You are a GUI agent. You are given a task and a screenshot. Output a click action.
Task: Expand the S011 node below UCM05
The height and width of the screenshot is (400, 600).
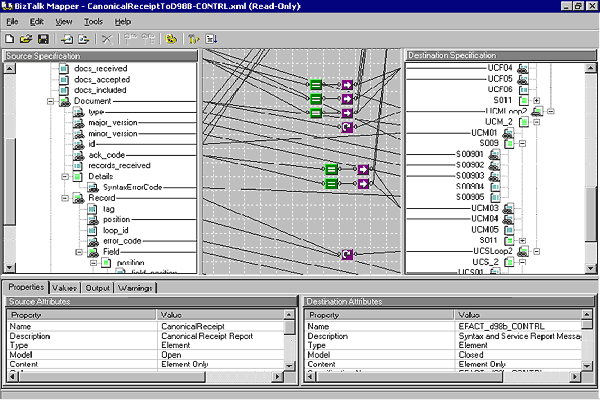(x=522, y=241)
